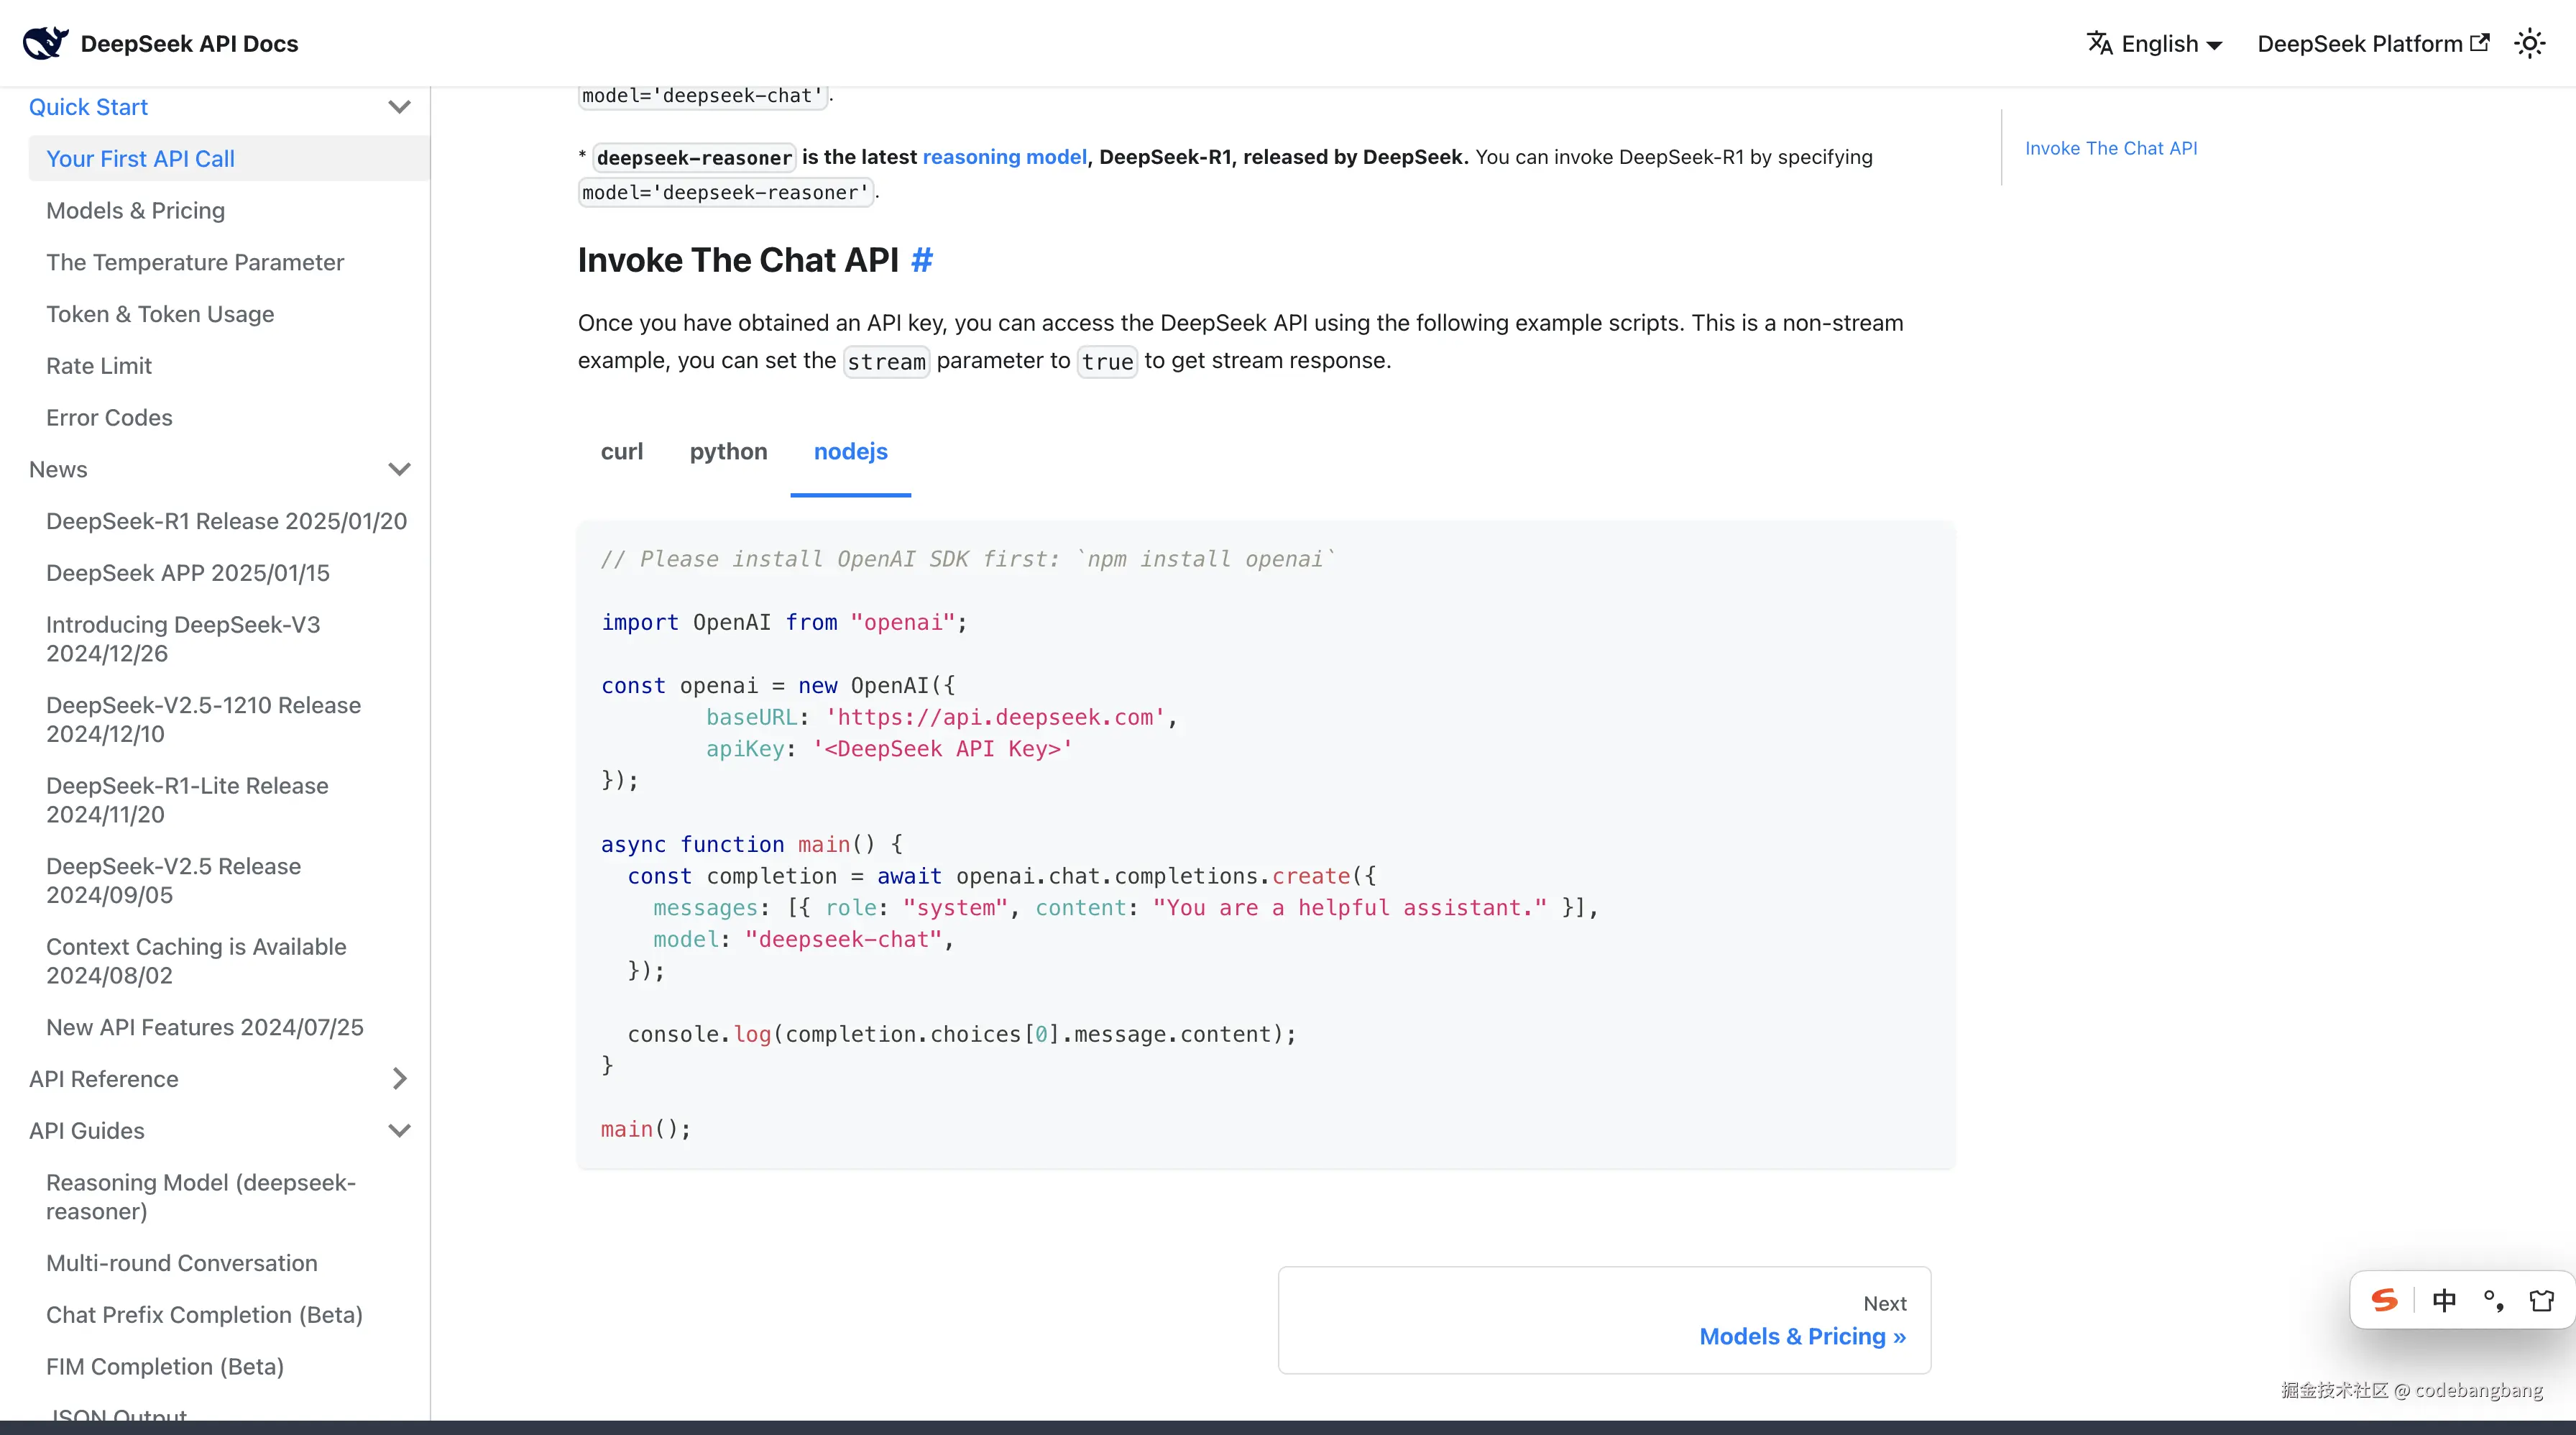Follow the reasoning model hyperlink
Image resolution: width=2576 pixels, height=1435 pixels.
(x=1004, y=157)
